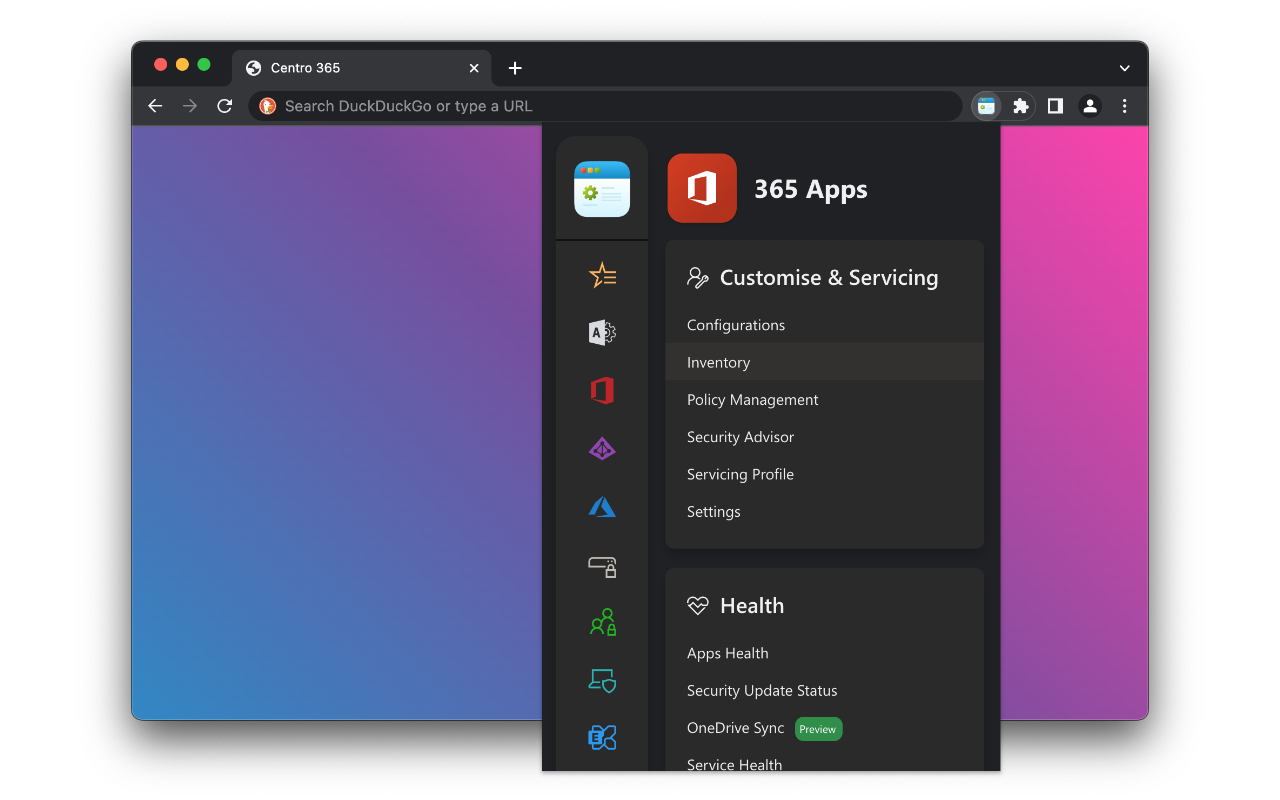Viewport: 1280px width, 800px height.
Task: Open Servicing Profile
Action: (x=740, y=474)
